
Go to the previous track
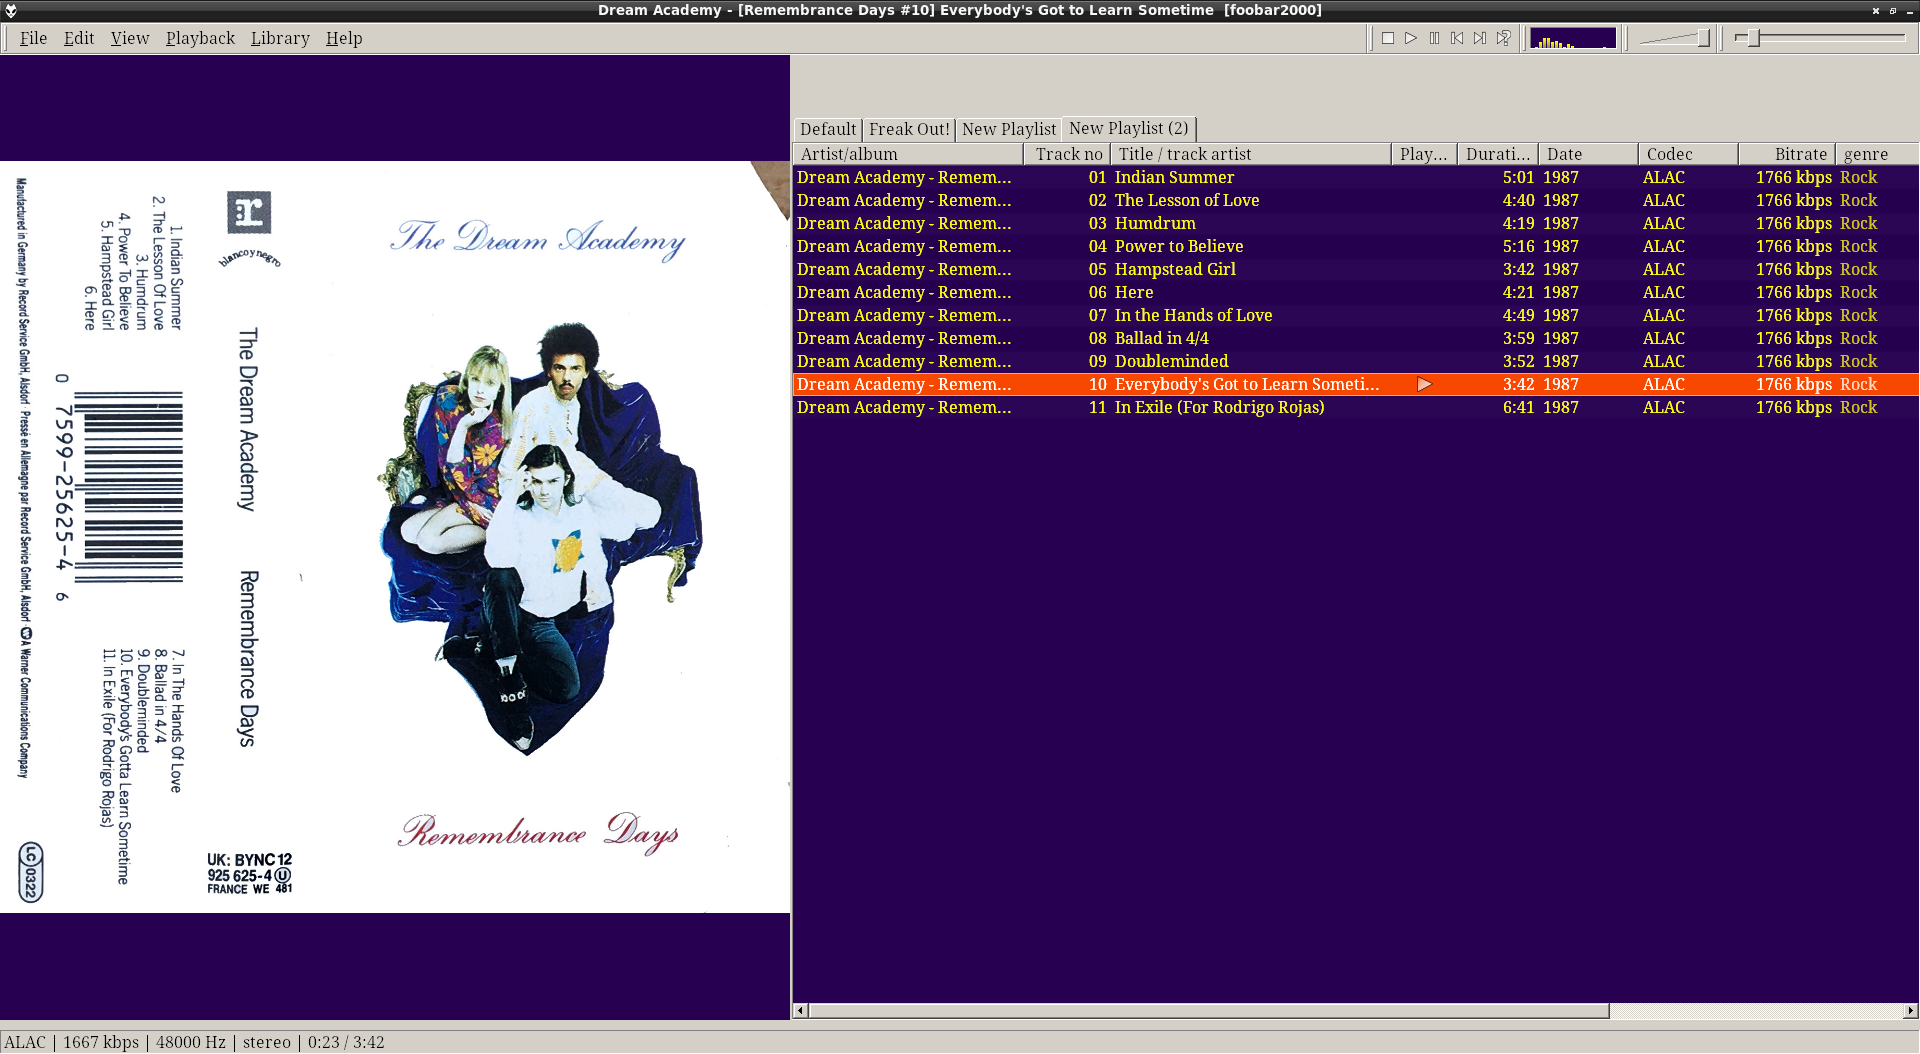pyautogui.click(x=1457, y=38)
